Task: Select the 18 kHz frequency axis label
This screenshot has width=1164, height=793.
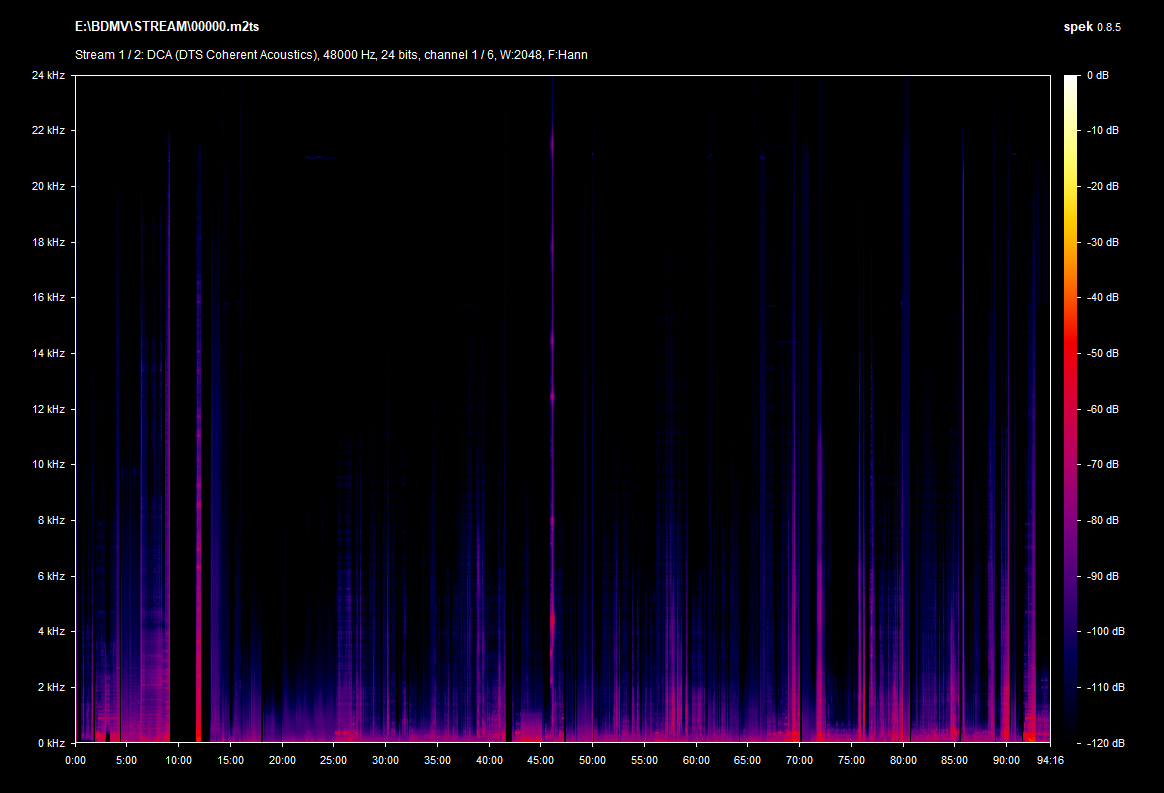Action: [x=47, y=242]
